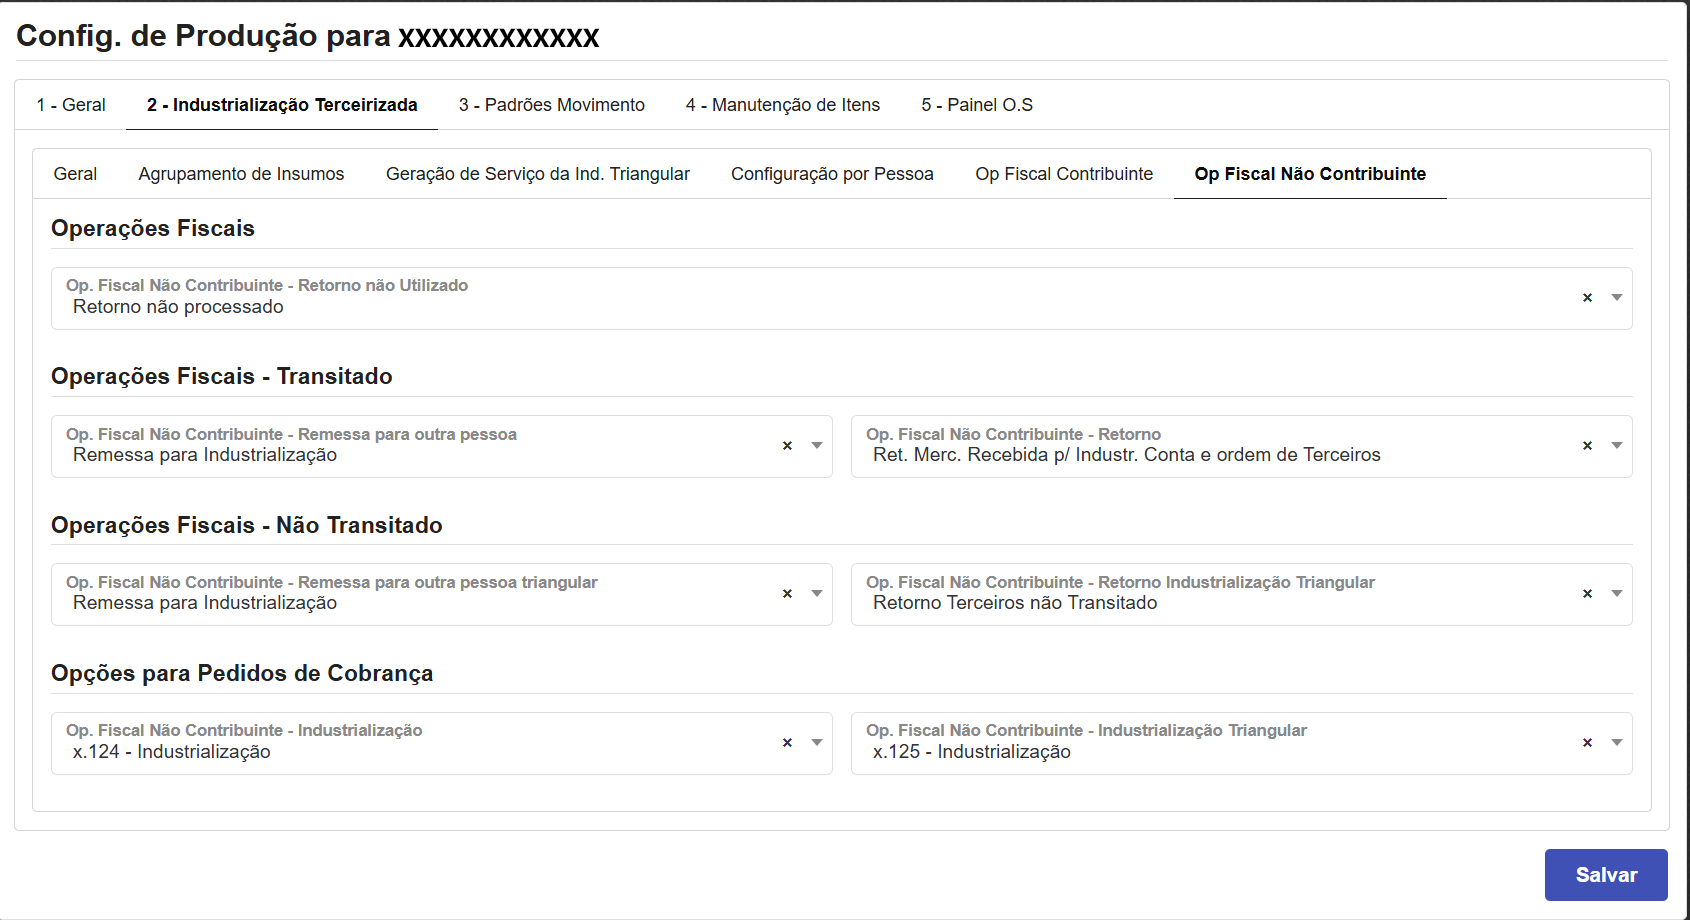
Task: Open Configuração por Pessoa sub-tab
Action: tap(832, 174)
